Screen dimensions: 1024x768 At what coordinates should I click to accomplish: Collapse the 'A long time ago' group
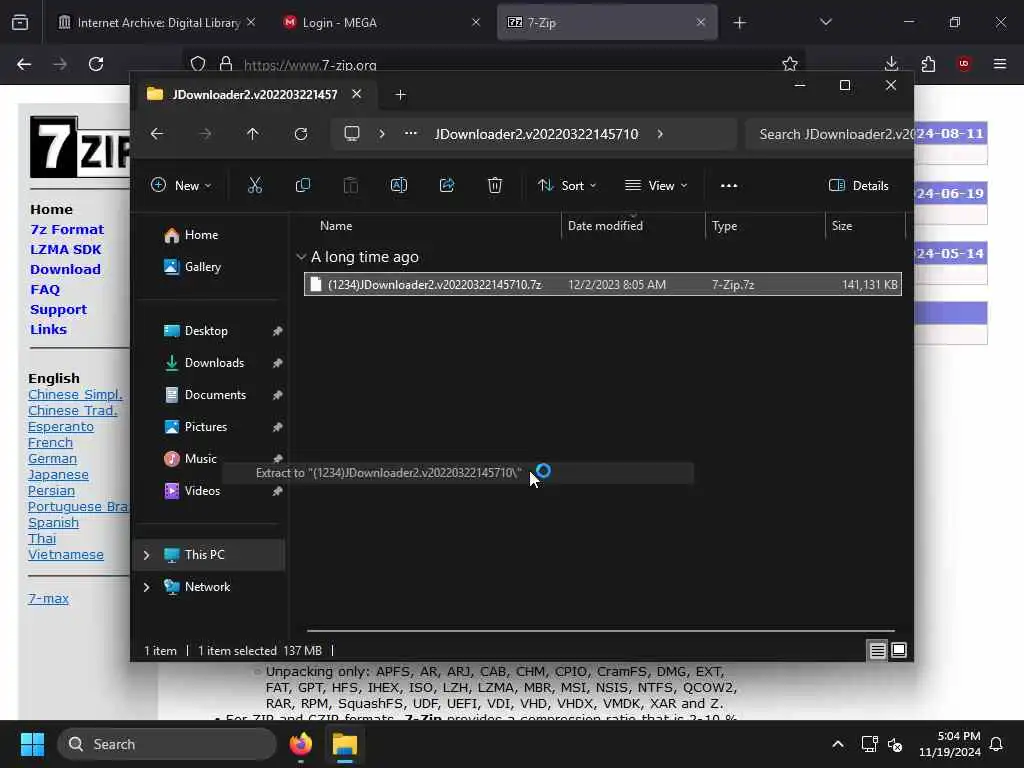(301, 257)
